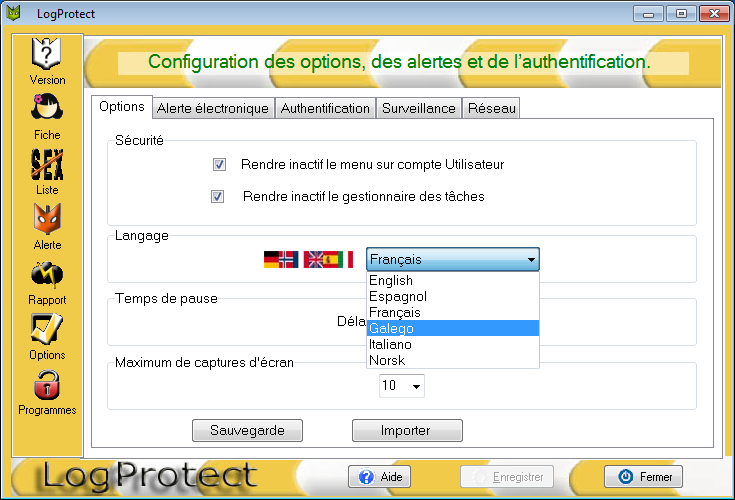
Task: Click the German flag icon
Action: point(271,259)
